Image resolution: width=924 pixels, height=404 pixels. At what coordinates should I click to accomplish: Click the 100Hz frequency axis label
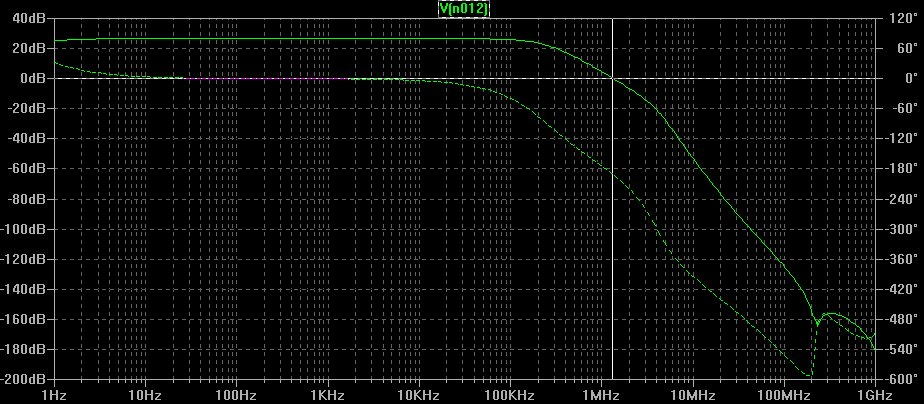[x=237, y=394]
